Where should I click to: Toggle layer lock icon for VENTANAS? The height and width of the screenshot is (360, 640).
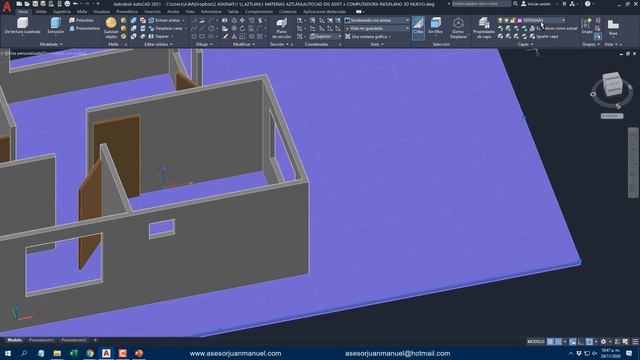pyautogui.click(x=513, y=20)
